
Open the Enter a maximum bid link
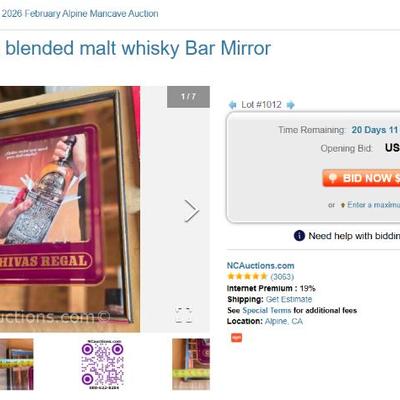pyautogui.click(x=373, y=205)
